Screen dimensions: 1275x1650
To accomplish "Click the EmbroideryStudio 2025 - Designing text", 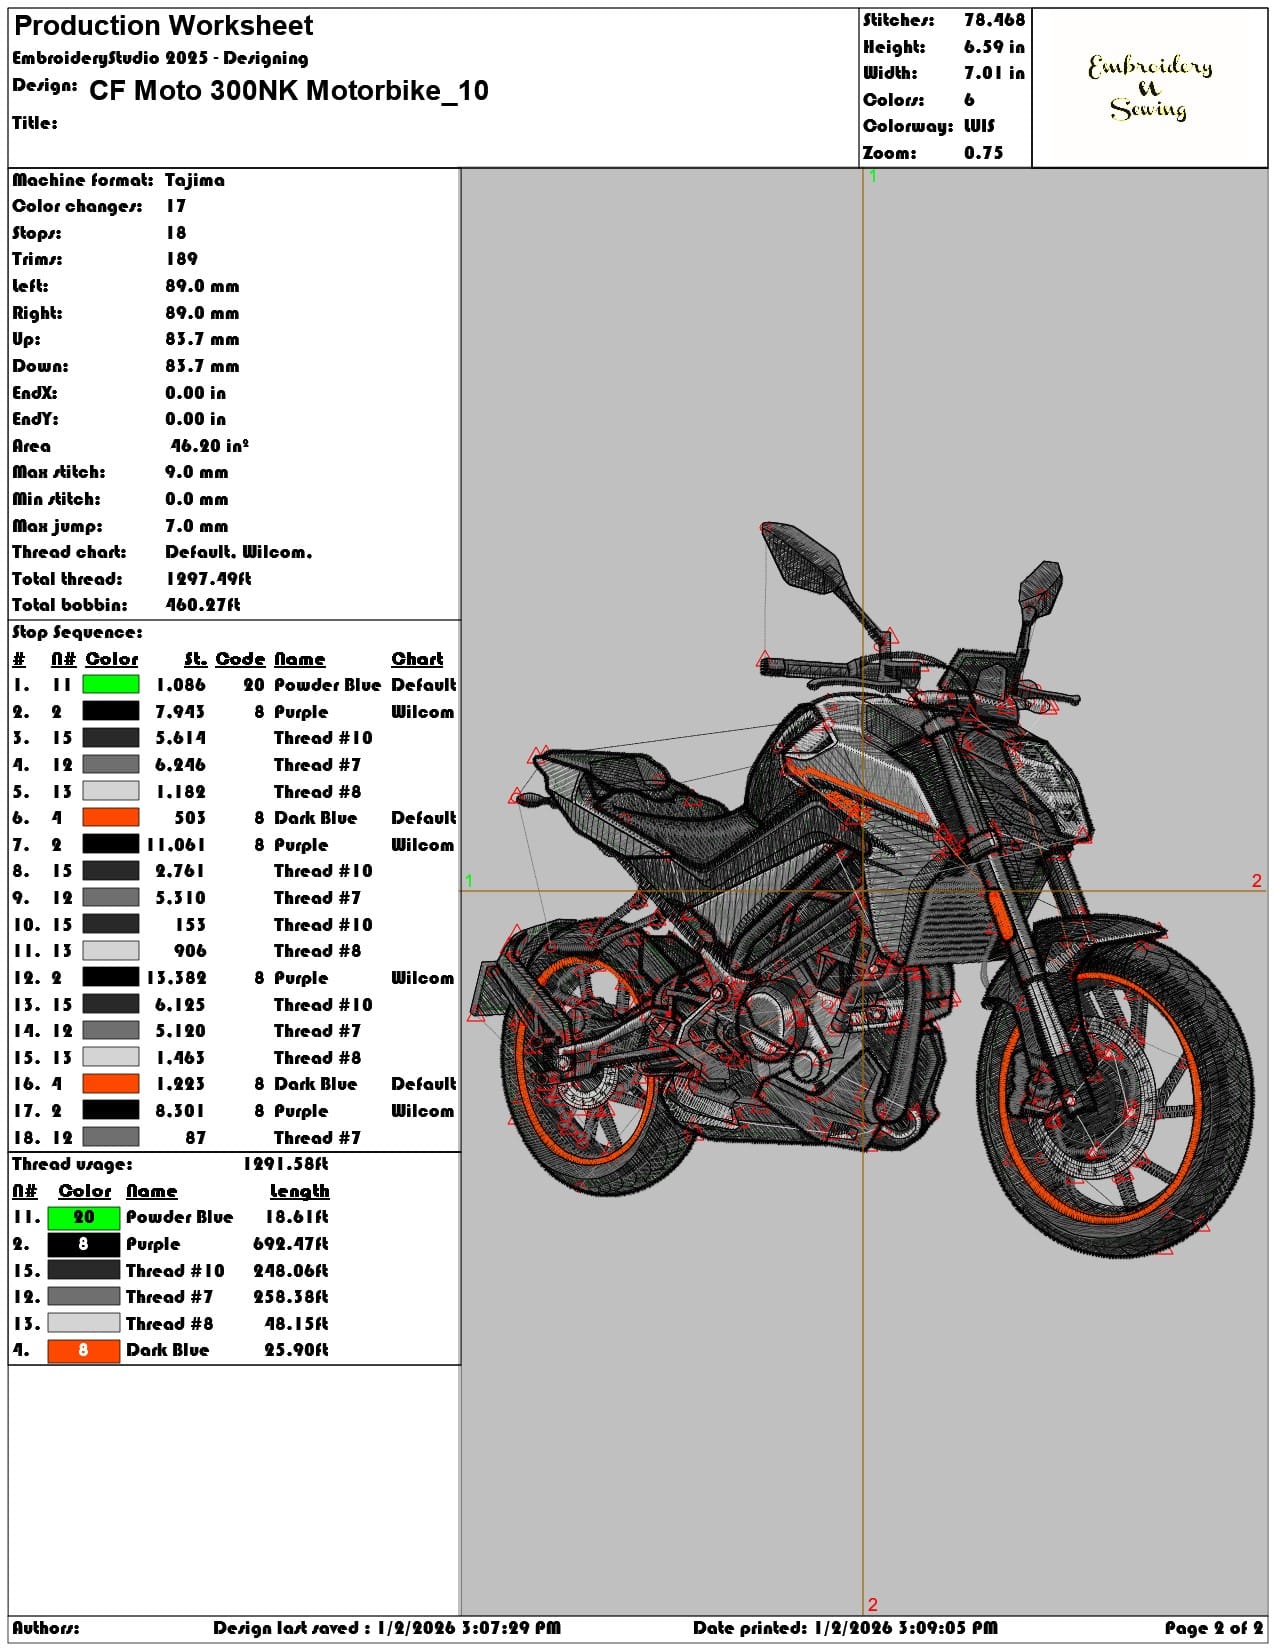I will coord(160,58).
